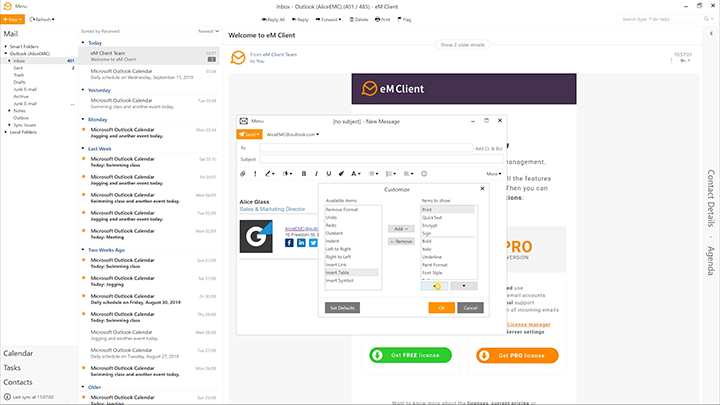Mark message high importance with exclamation icon
720x405 pixels.
coord(255,174)
